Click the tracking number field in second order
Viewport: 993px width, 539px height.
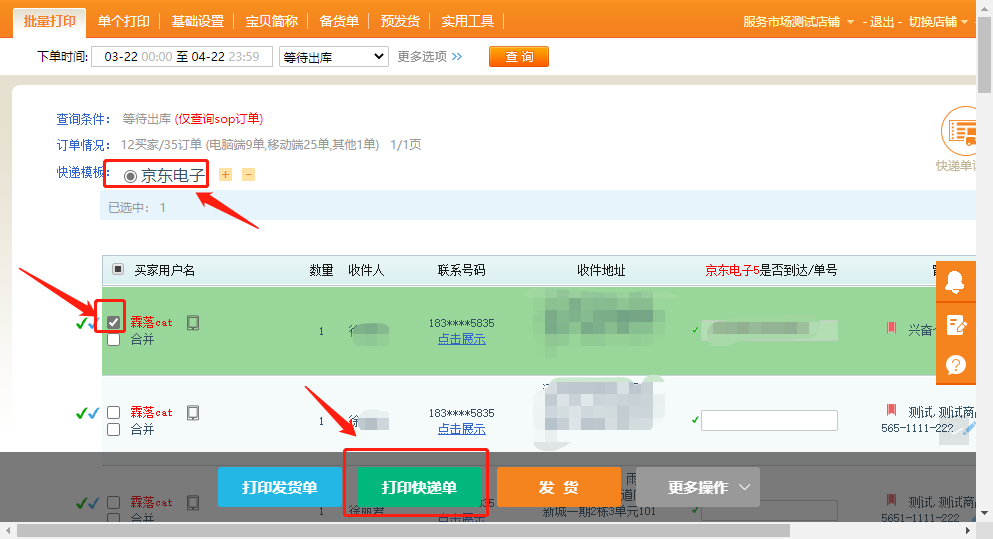point(769,420)
